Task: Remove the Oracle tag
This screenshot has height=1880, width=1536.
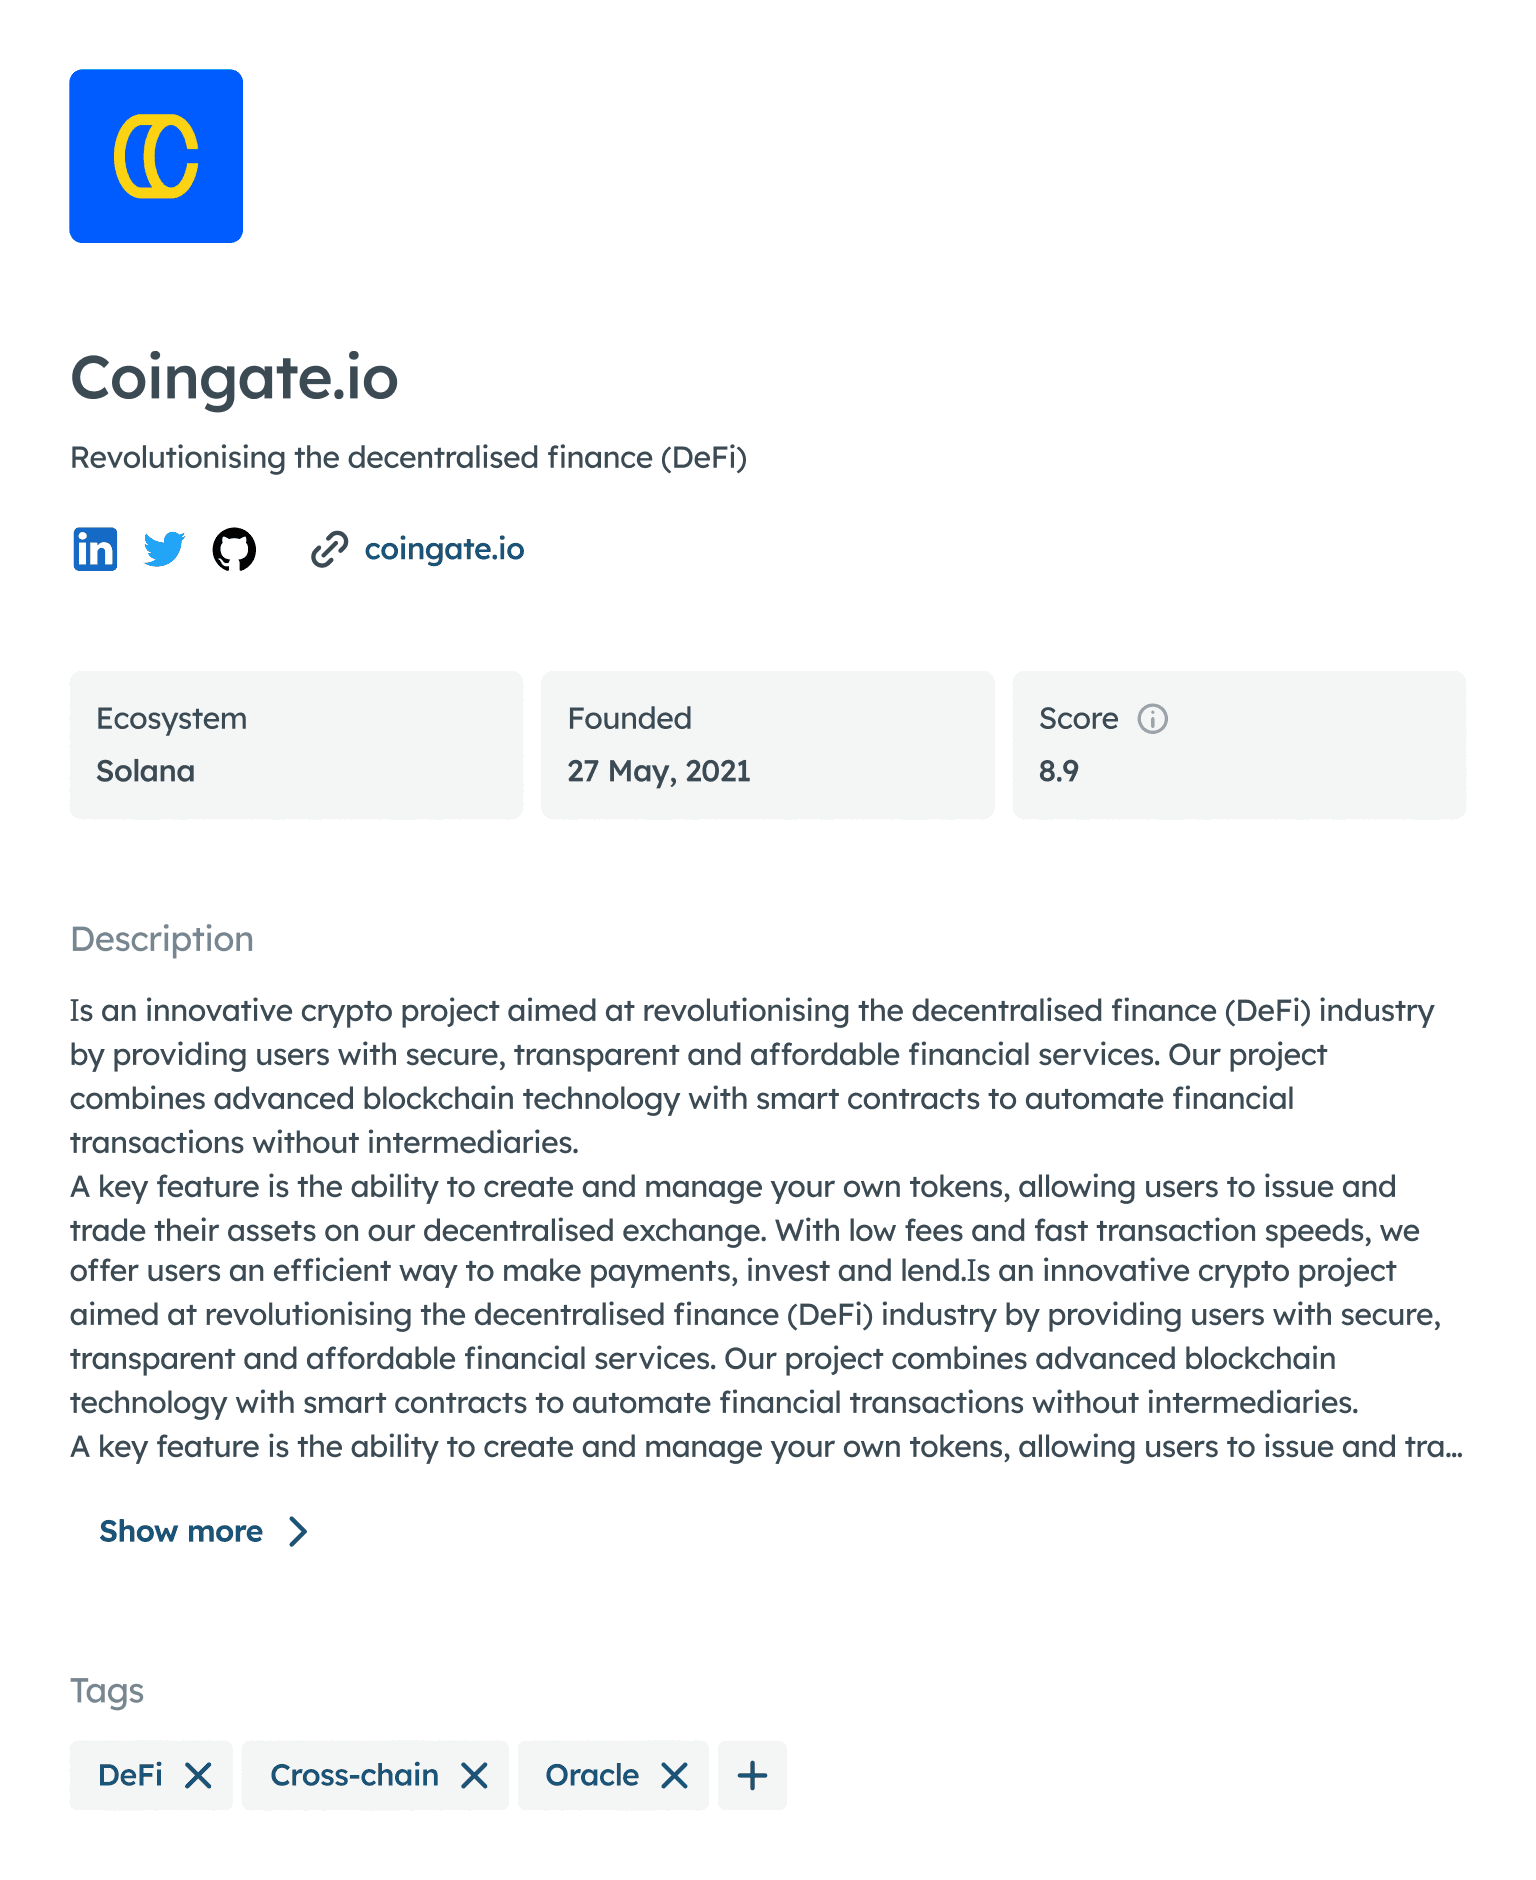Action: tap(675, 1775)
